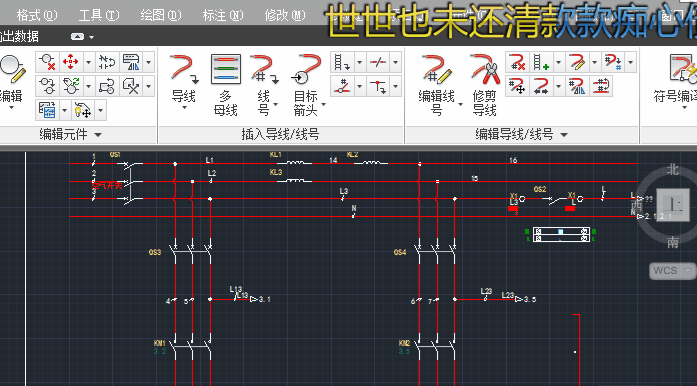Open the 格式(O) menu

37,16
